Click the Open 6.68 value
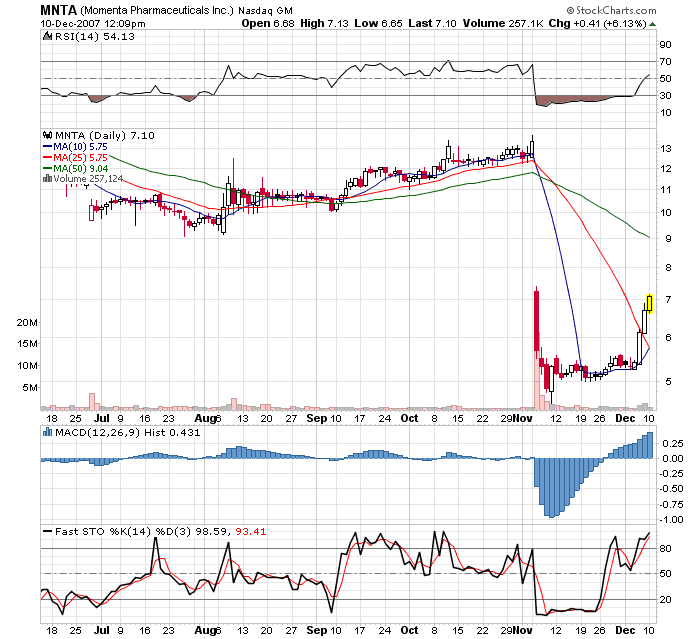The width and height of the screenshot is (700, 639). click(x=268, y=24)
